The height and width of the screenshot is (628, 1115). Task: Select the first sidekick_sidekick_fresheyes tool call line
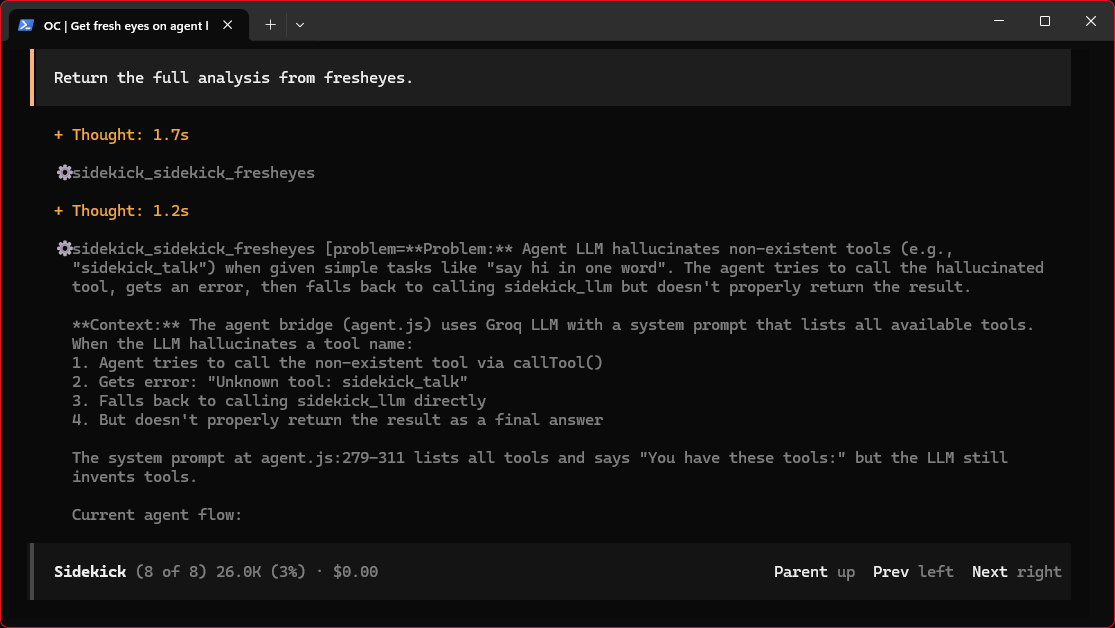click(x=186, y=173)
